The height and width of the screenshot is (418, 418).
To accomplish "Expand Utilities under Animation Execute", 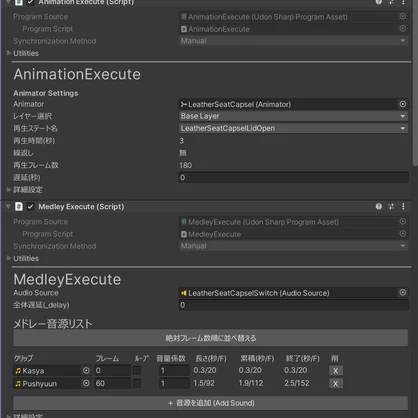I will [x=9, y=53].
